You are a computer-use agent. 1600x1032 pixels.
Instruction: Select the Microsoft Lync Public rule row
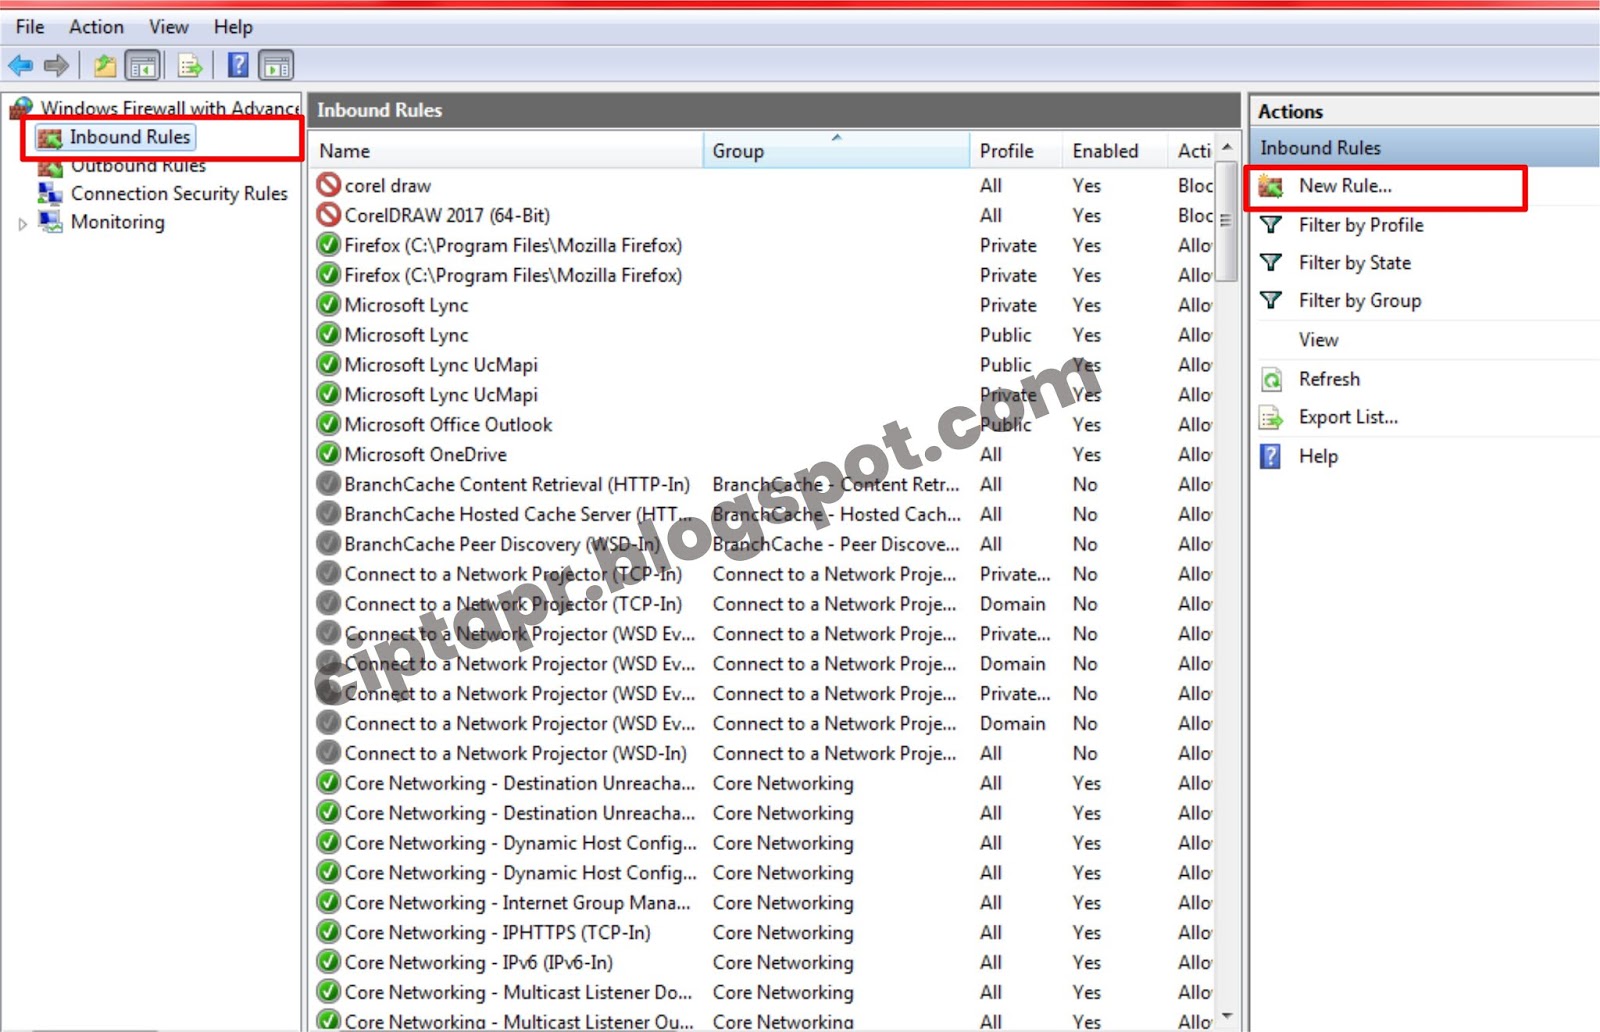tap(765, 335)
